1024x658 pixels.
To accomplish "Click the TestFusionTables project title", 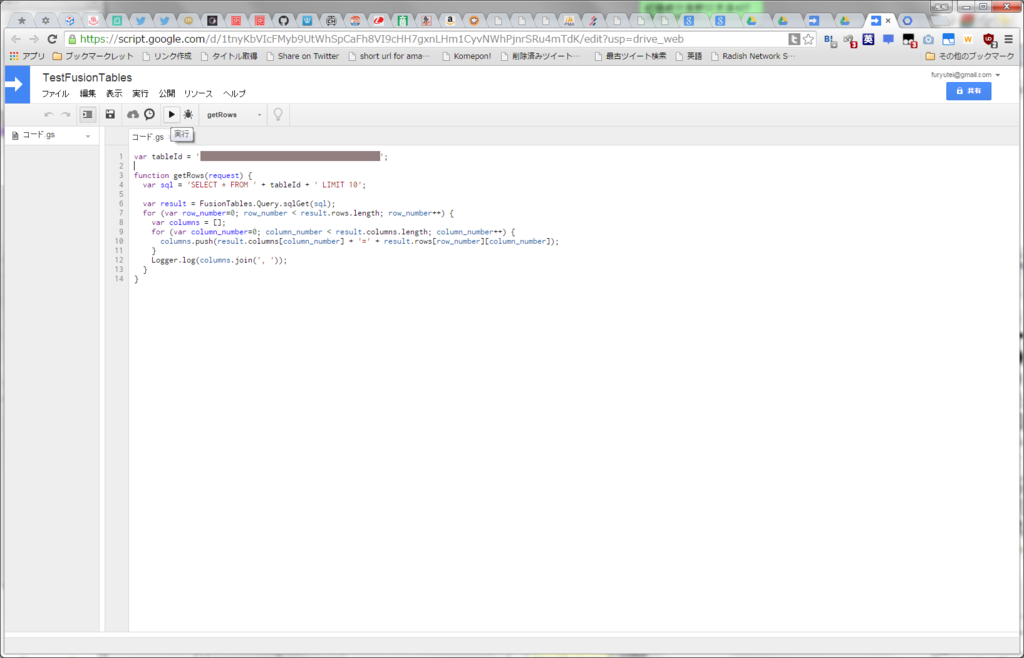I will (x=87, y=78).
